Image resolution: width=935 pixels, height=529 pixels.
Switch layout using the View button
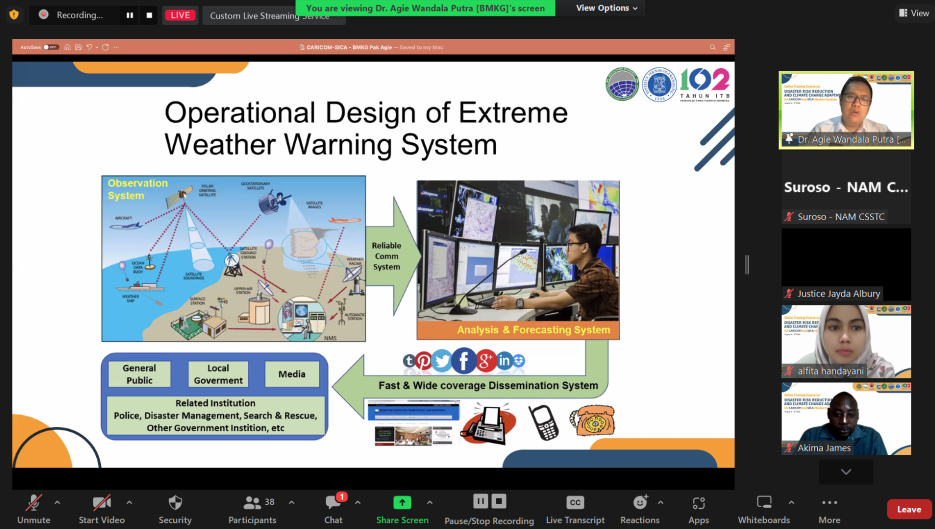tap(913, 13)
